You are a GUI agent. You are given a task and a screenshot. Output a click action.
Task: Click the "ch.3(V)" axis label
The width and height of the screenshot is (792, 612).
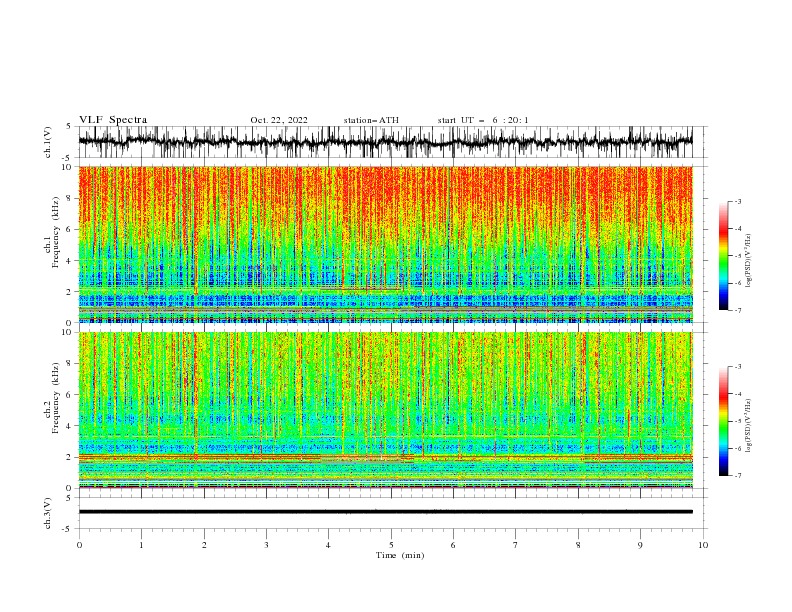click(48, 513)
